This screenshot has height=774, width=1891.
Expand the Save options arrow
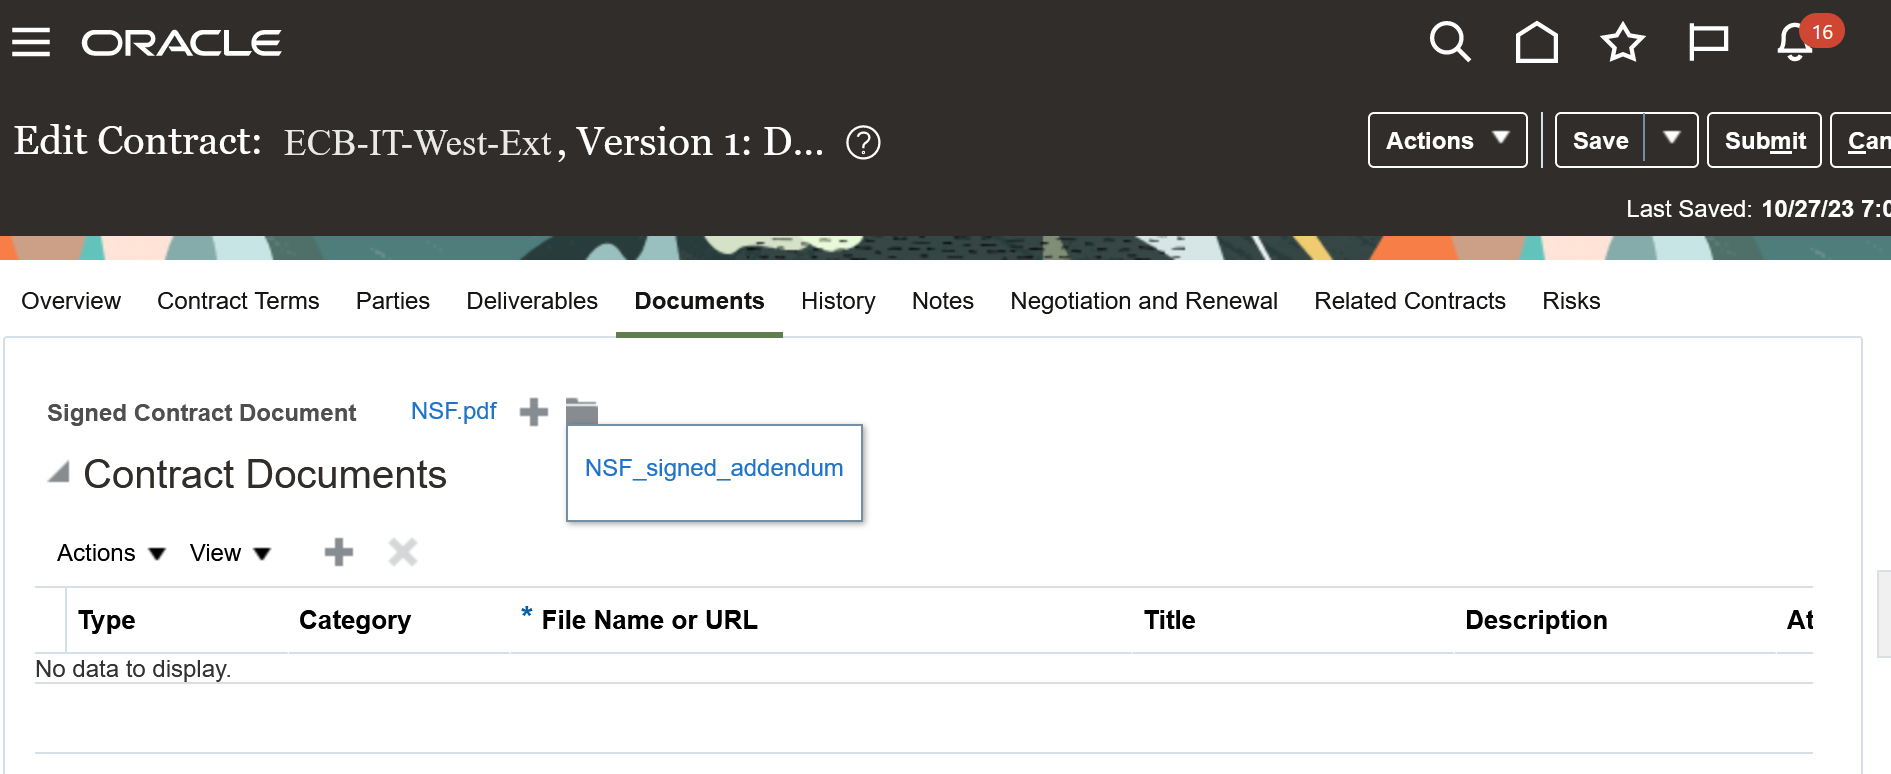(1671, 139)
